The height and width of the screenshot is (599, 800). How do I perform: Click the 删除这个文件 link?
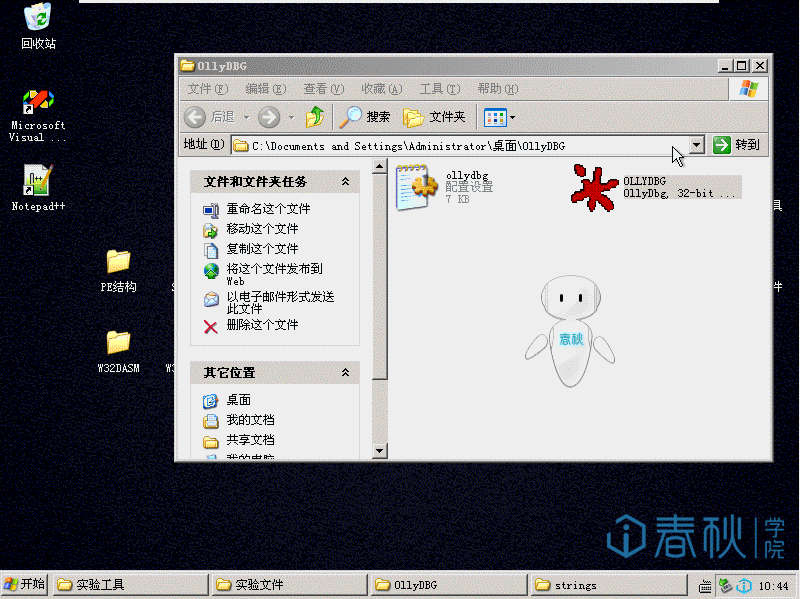[x=261, y=325]
